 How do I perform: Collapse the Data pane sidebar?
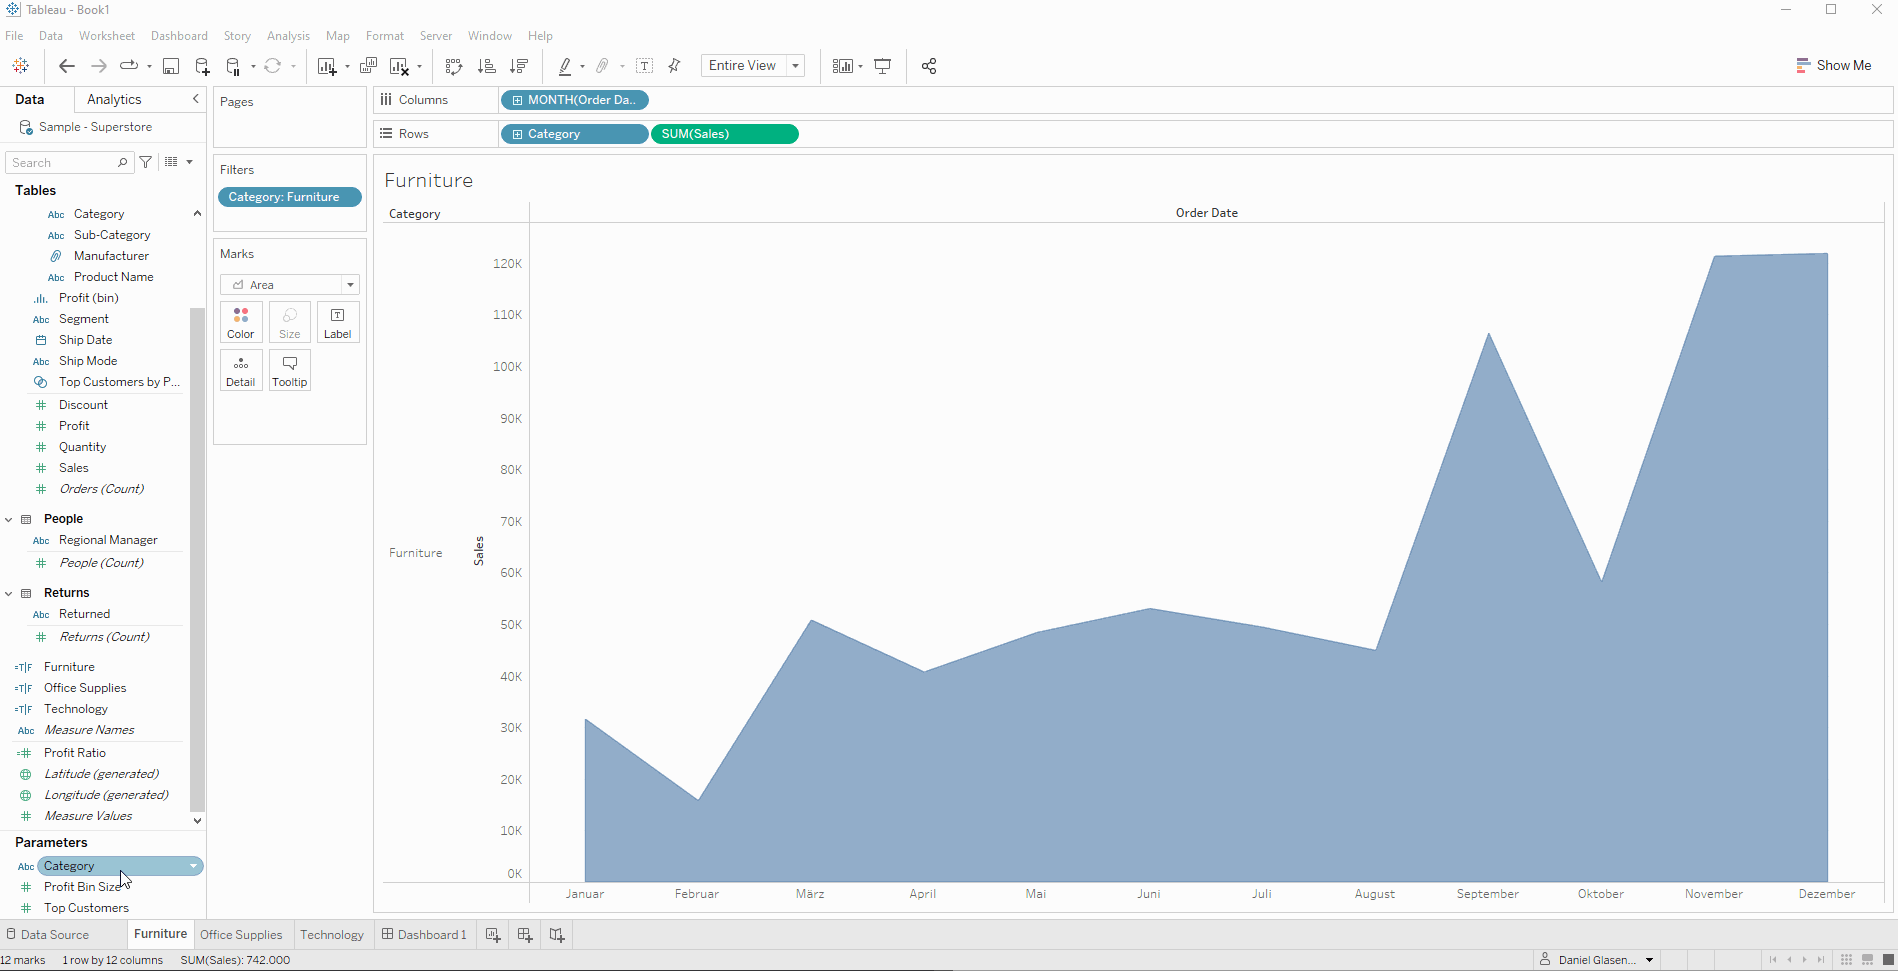(x=196, y=99)
